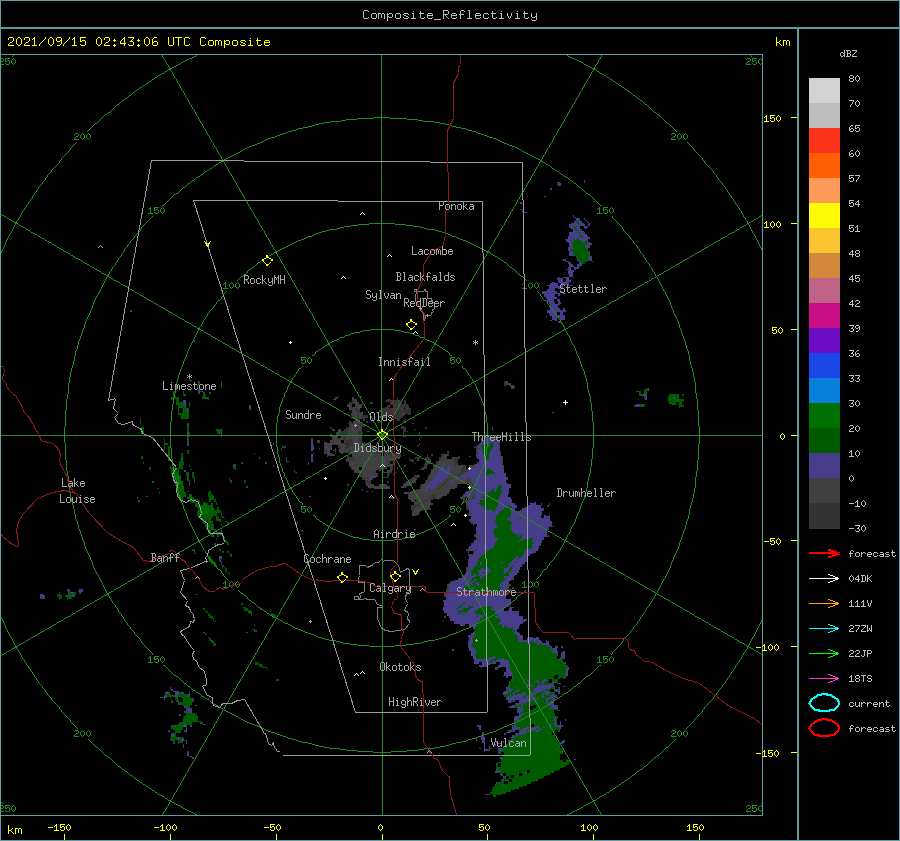Select yellow diamond marker below Cochrane
This screenshot has height=841, width=900.
coord(343,577)
